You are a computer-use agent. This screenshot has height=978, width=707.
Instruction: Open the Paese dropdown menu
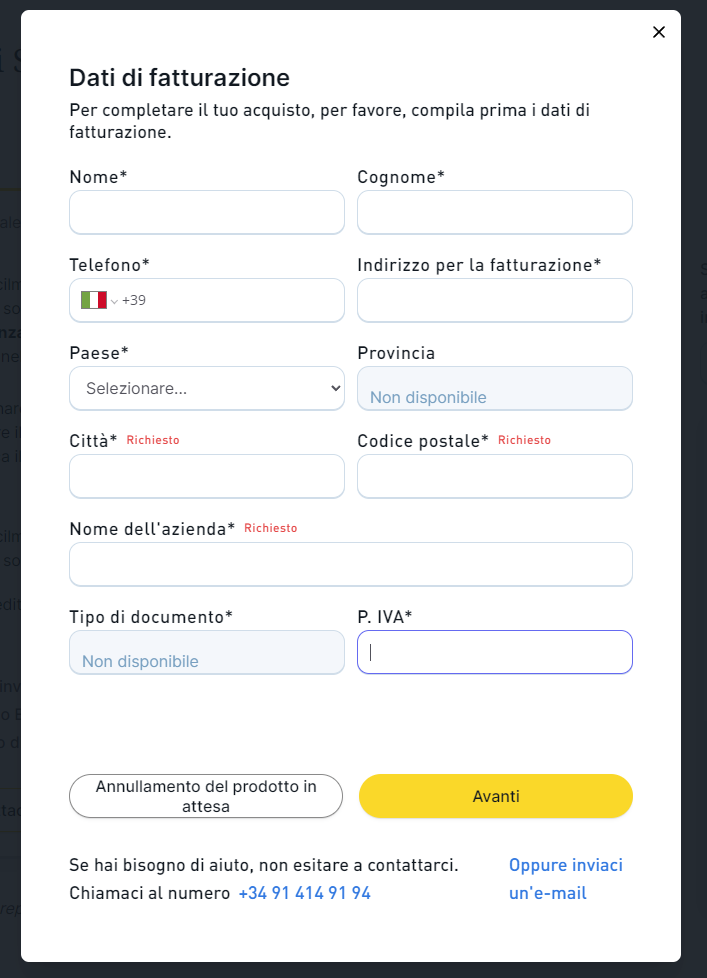coord(207,388)
